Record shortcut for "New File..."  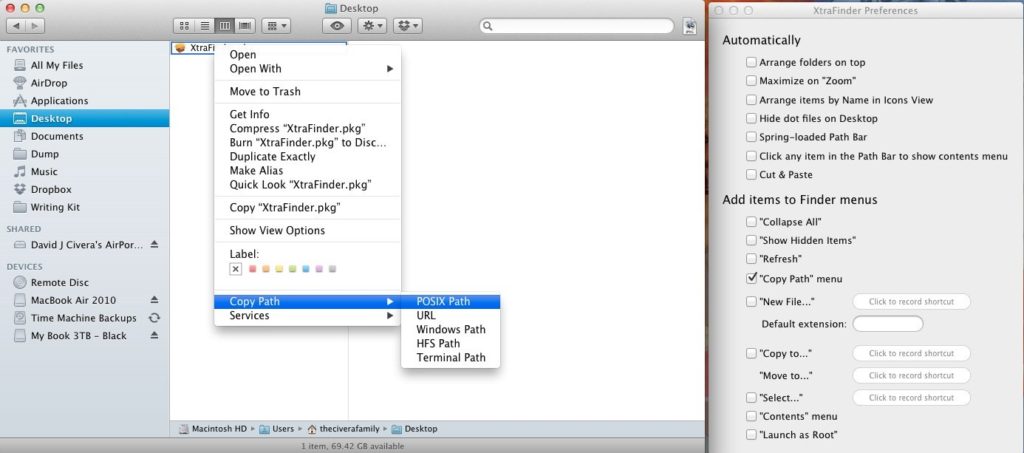911,302
